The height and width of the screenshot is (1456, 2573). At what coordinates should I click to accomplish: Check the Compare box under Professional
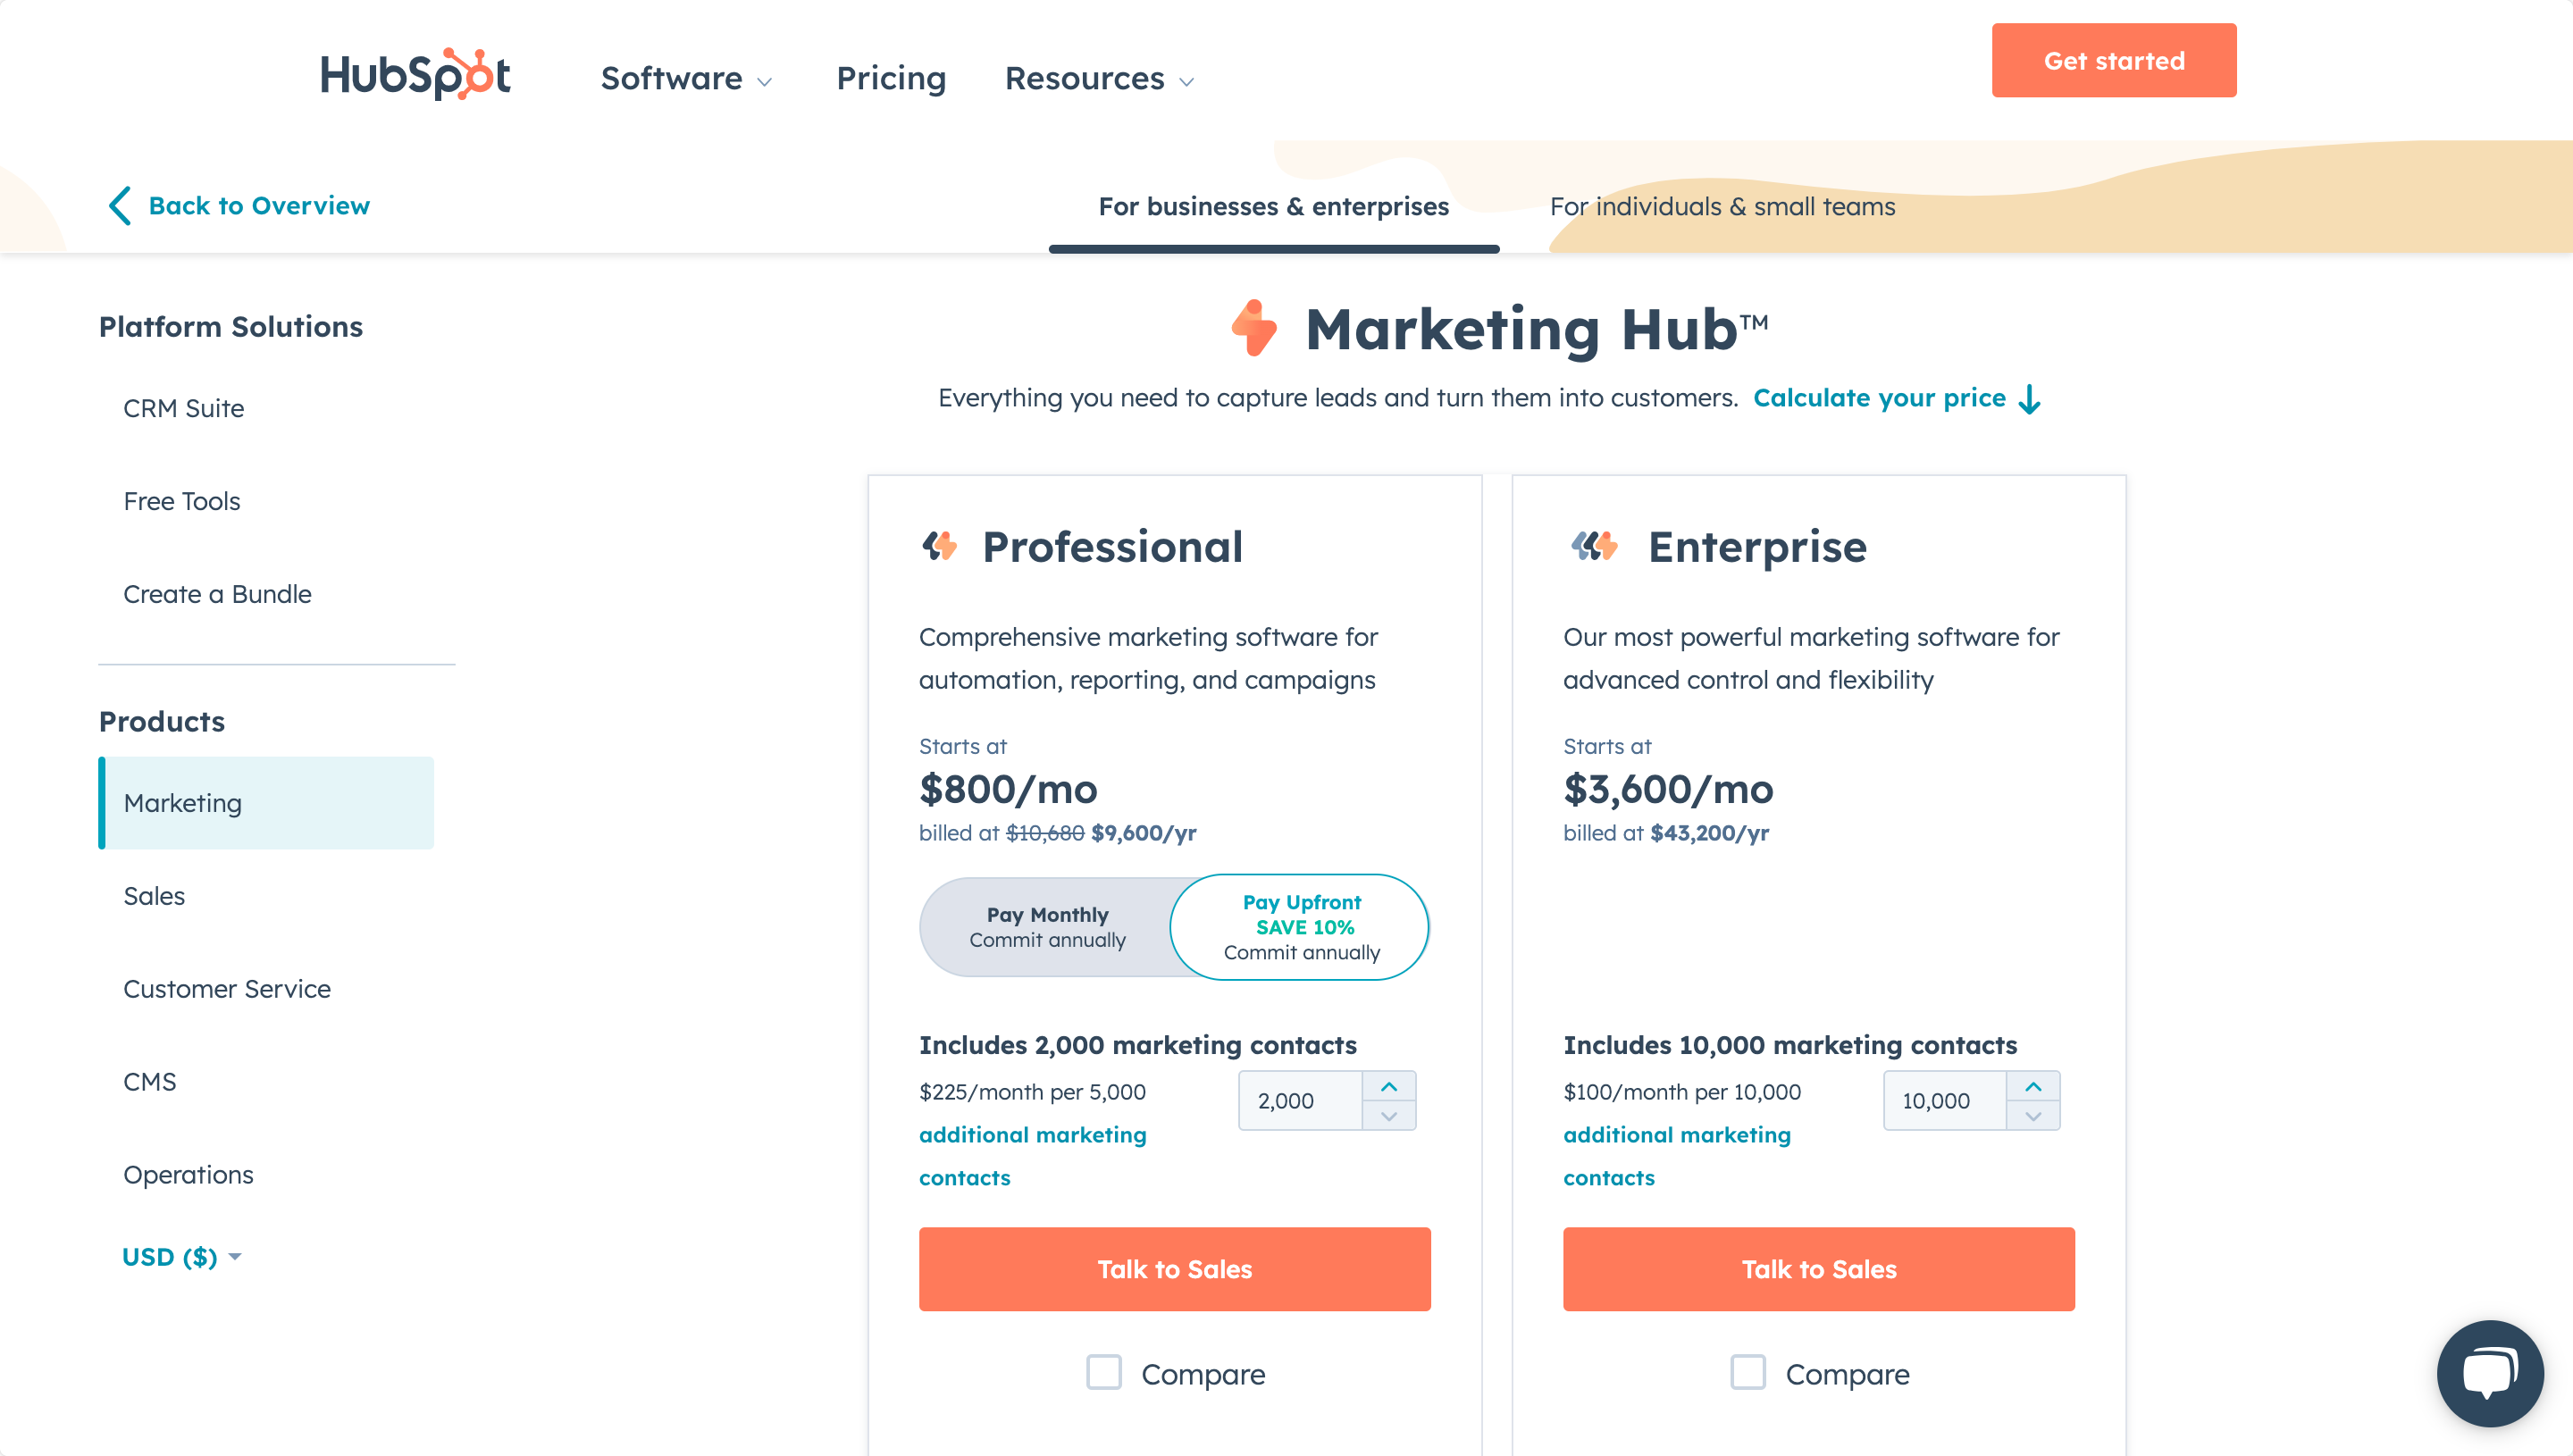coord(1104,1372)
